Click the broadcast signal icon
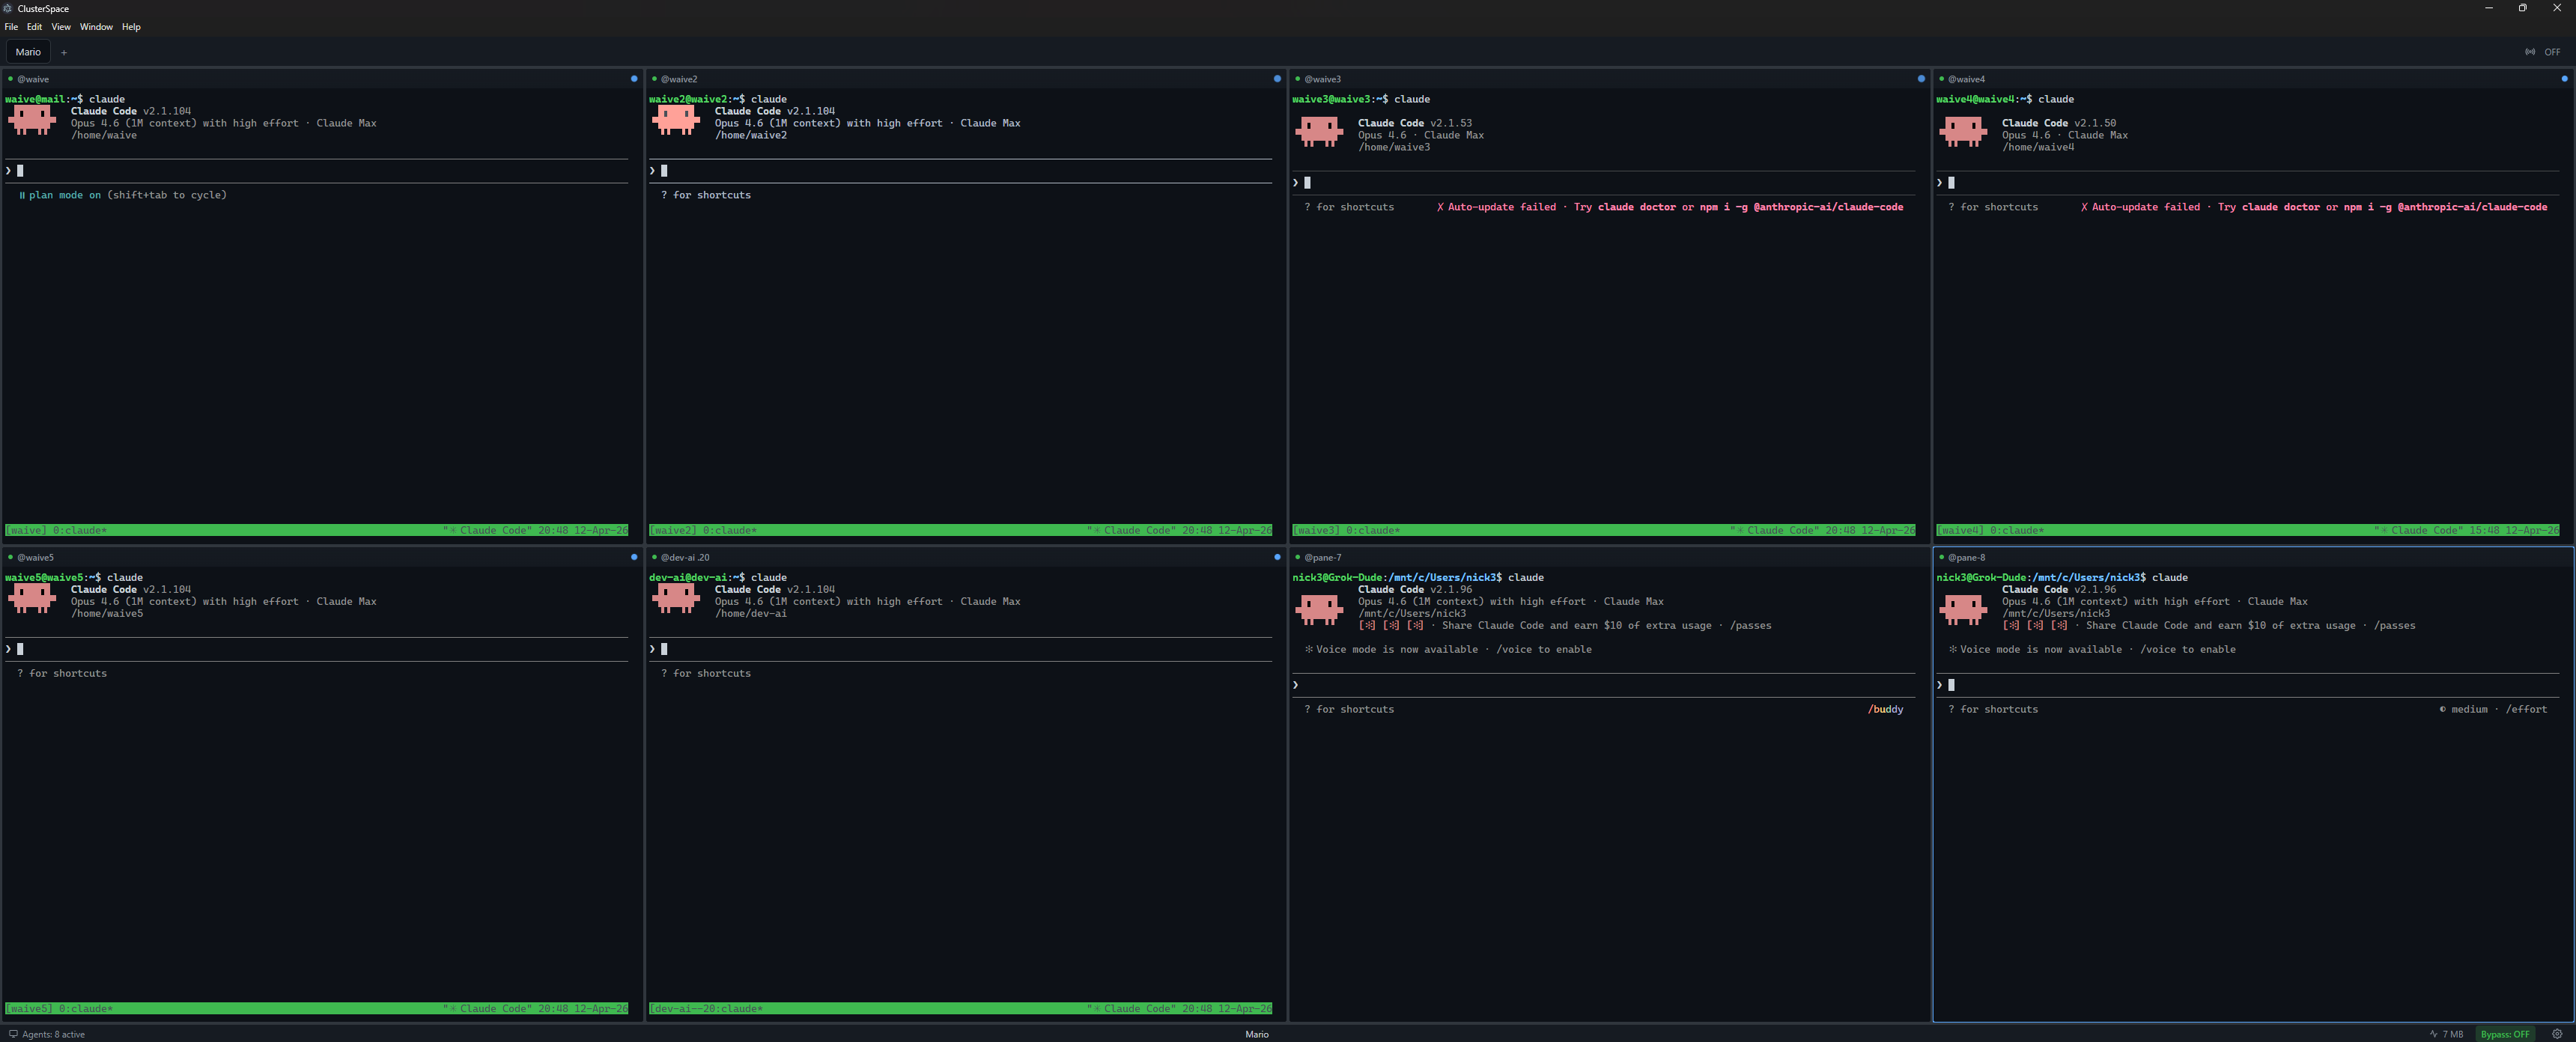 coord(2530,52)
